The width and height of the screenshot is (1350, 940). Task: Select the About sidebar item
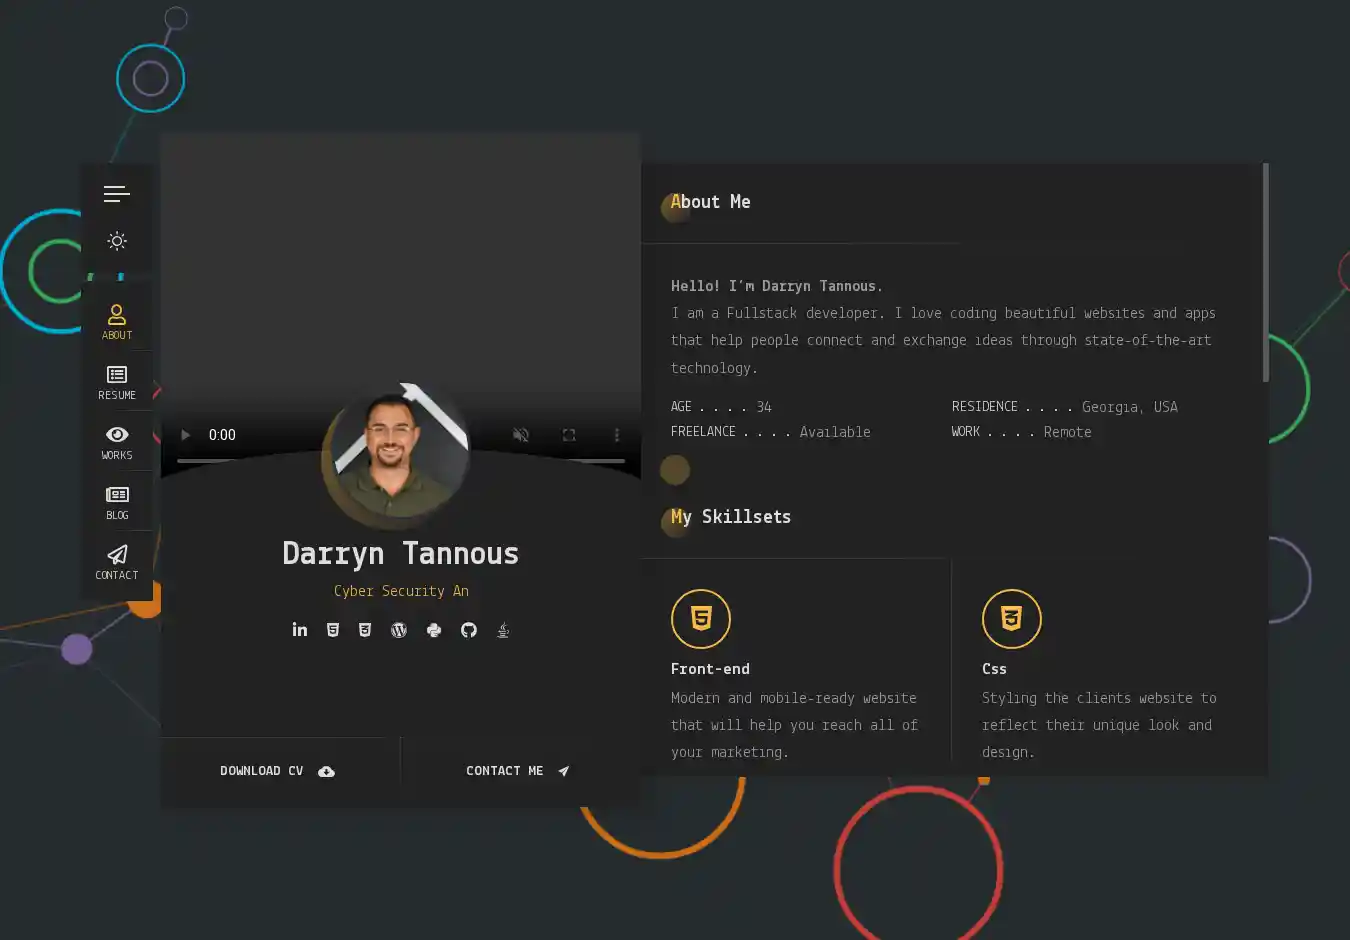(117, 322)
